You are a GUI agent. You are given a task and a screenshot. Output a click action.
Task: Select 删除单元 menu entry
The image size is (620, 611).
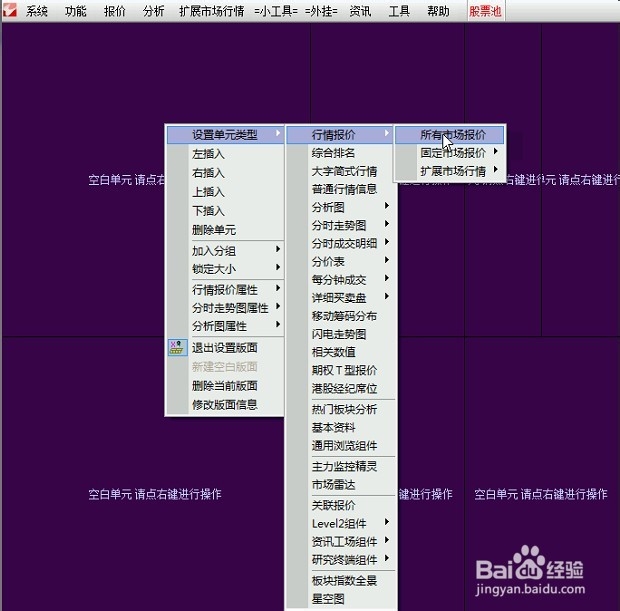[225, 230]
